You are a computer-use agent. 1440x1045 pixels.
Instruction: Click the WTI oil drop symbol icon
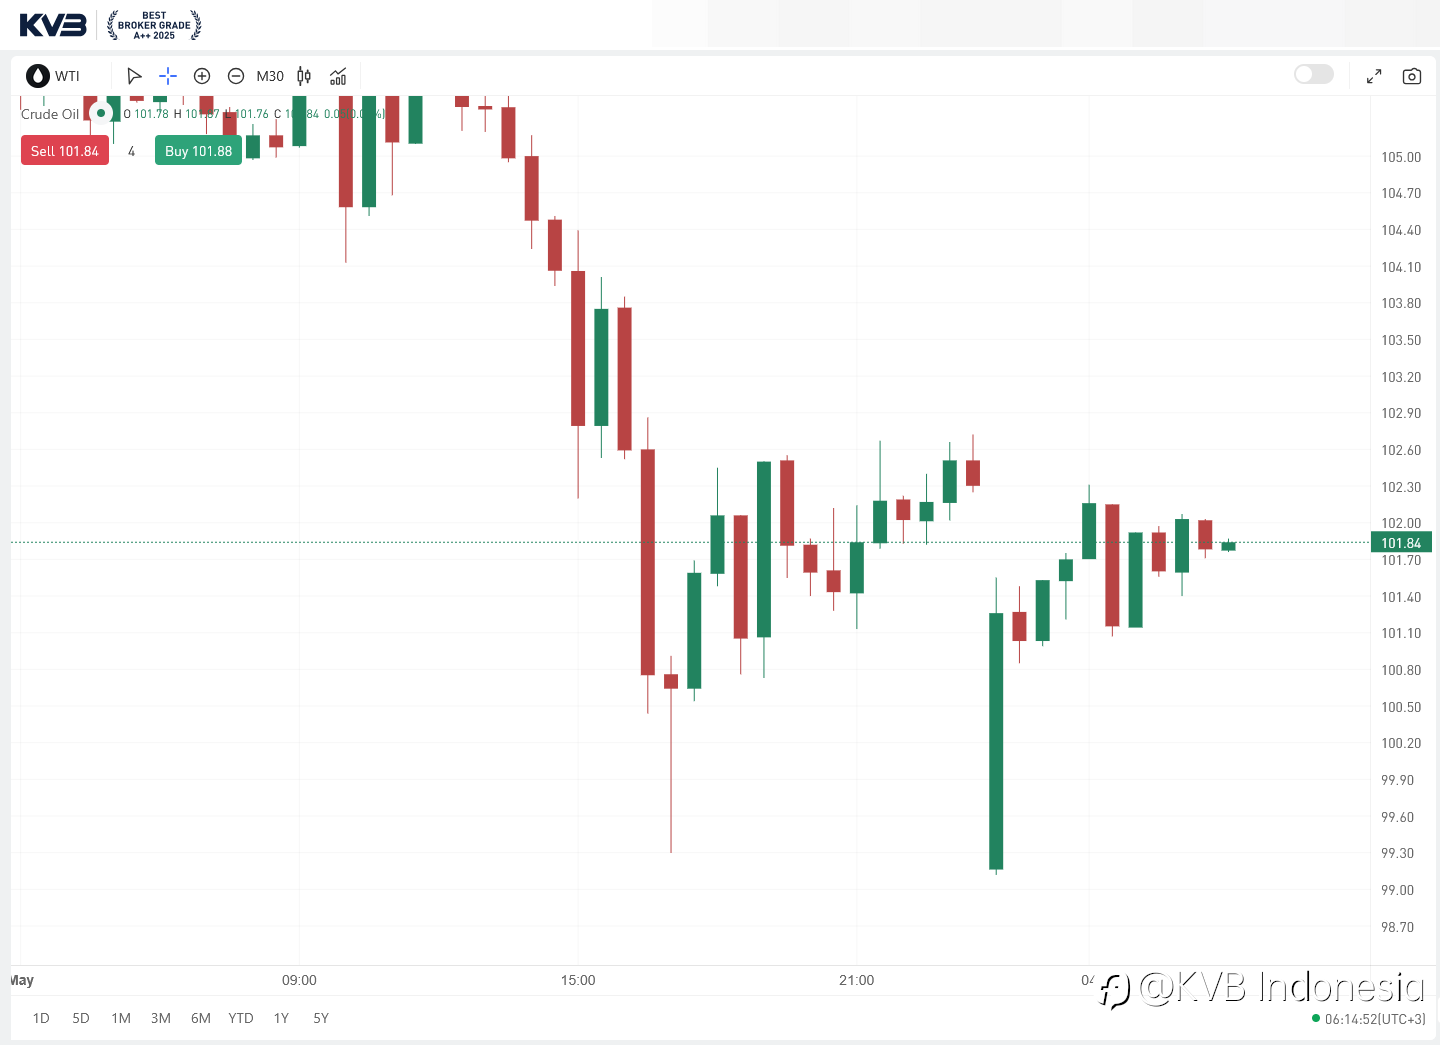38,76
